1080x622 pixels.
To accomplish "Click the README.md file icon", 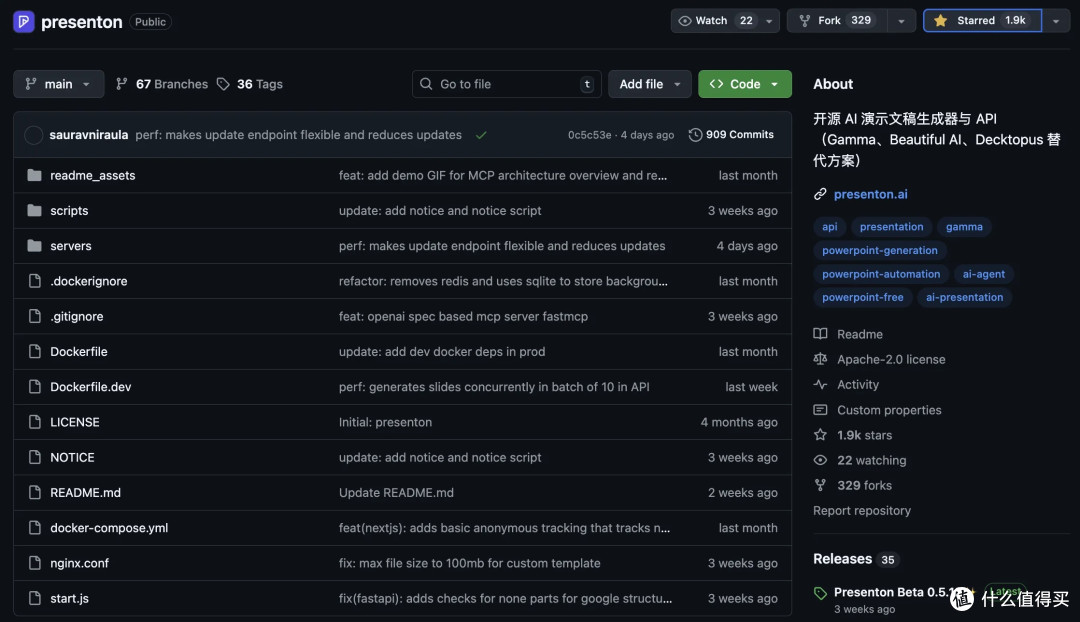I will [x=34, y=492].
